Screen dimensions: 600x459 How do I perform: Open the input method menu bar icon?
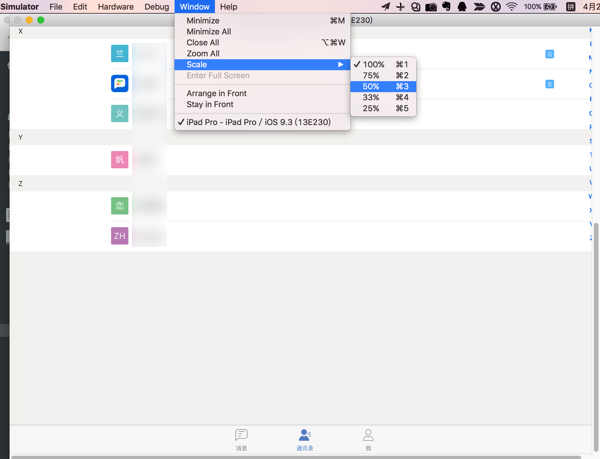point(571,7)
